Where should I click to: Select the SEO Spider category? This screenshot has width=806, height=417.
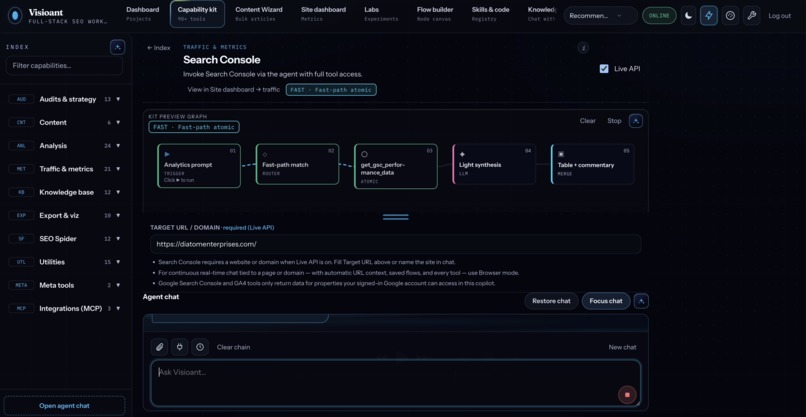(64, 239)
